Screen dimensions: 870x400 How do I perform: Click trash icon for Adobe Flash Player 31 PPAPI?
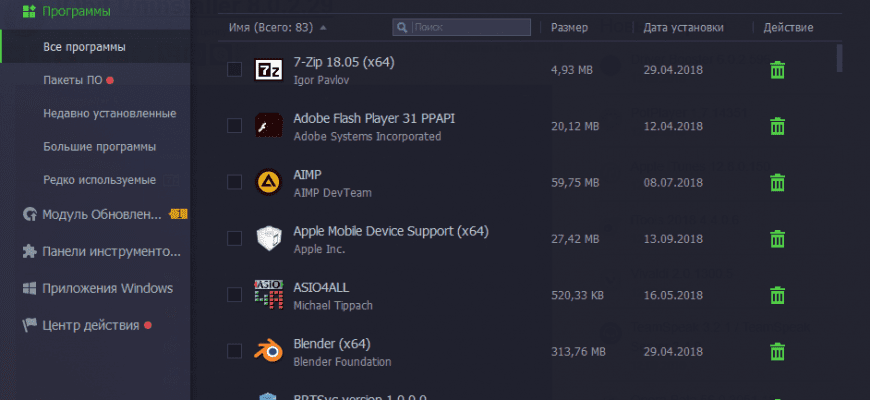[x=777, y=126]
